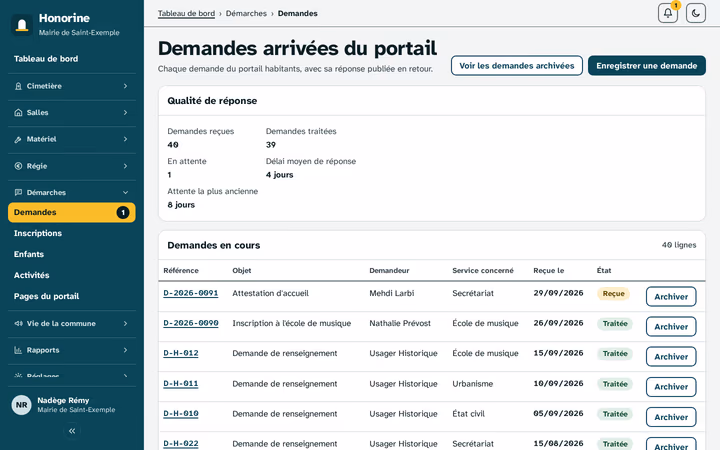Open Enfants in the sidebar

coord(72,254)
